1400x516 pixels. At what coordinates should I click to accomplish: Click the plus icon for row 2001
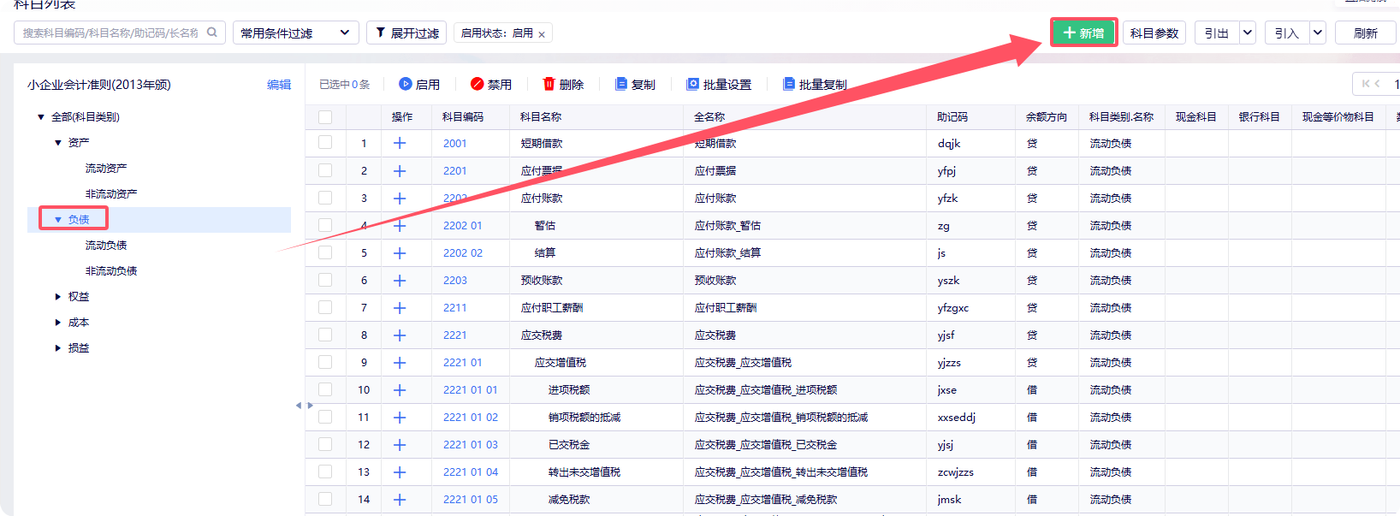pyautogui.click(x=400, y=143)
